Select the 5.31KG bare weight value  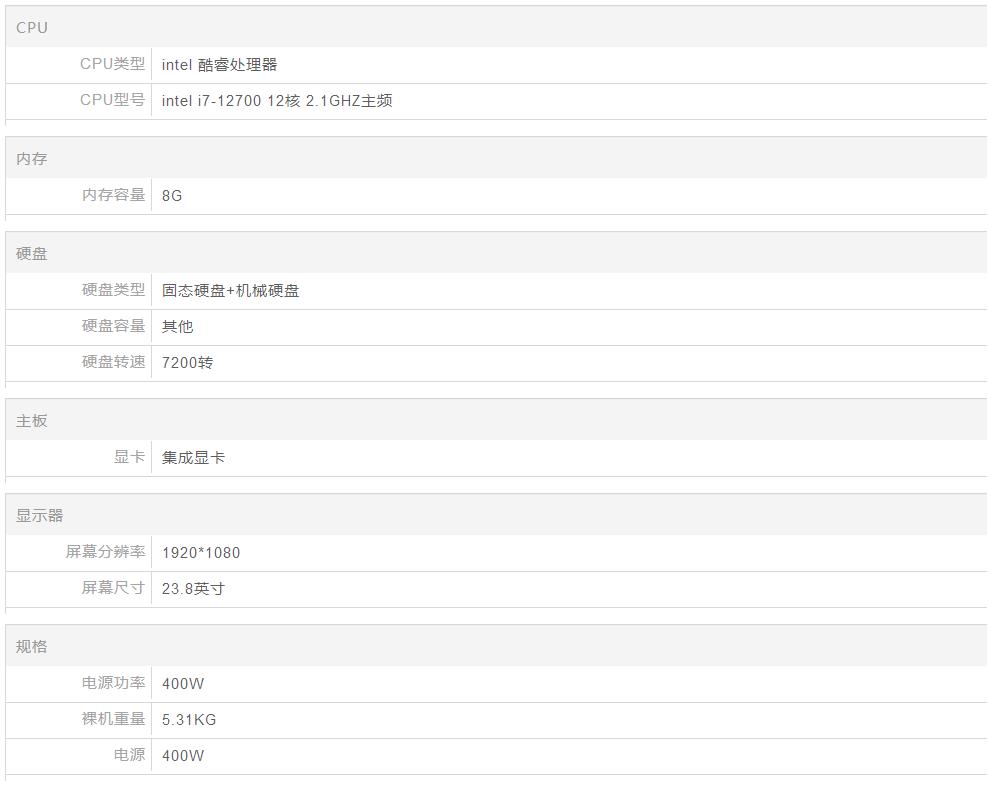coord(189,720)
